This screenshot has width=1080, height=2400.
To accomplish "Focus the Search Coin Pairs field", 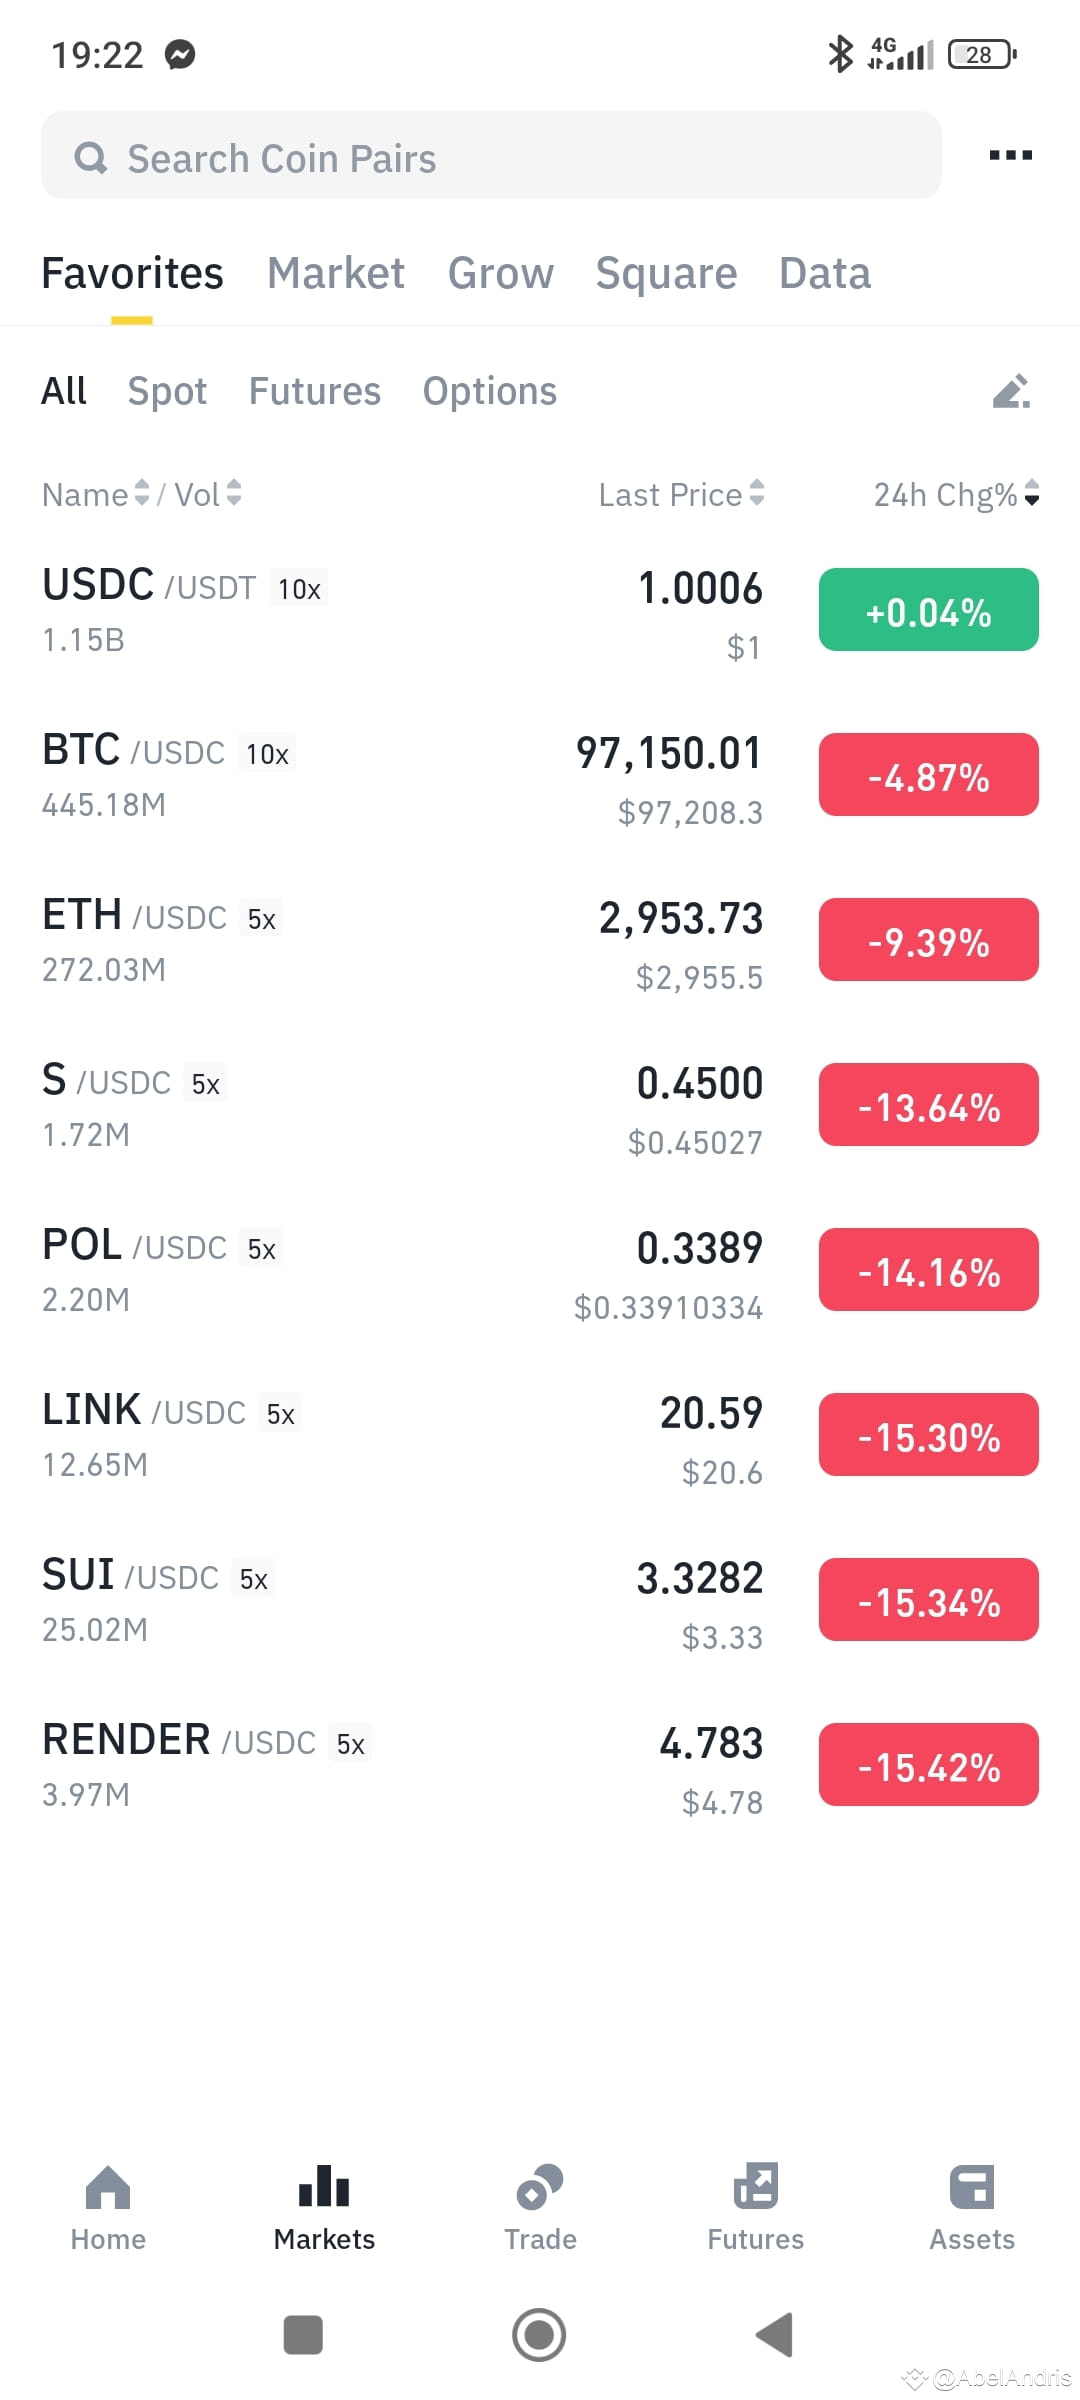I will [491, 155].
